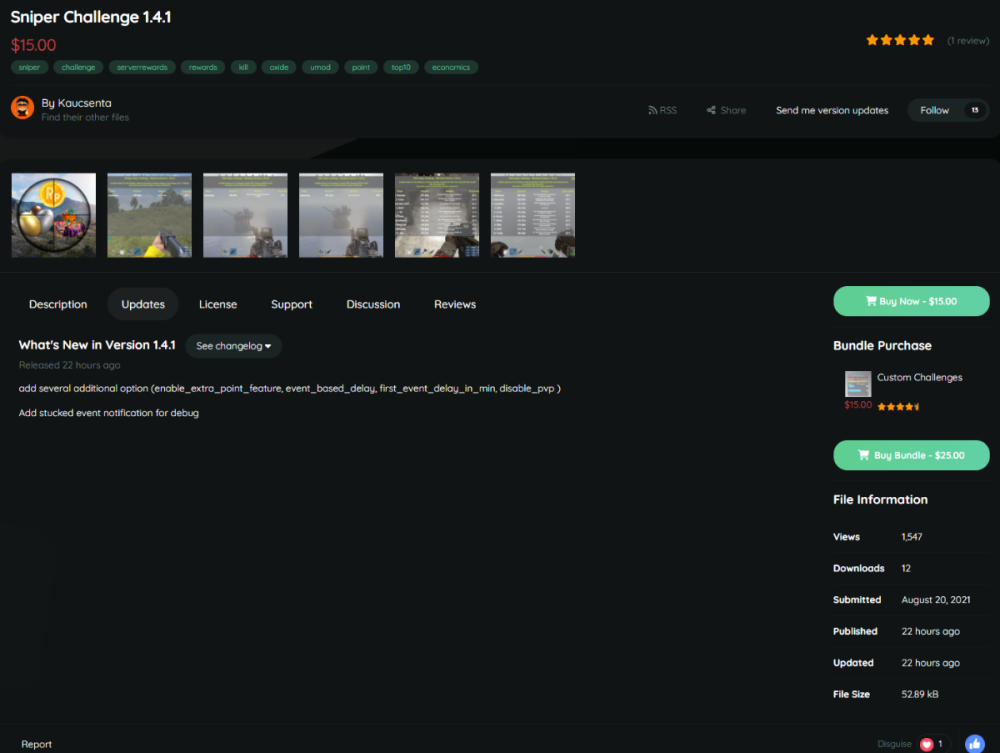The width and height of the screenshot is (1000, 753).
Task: Select the Support tab
Action: pyautogui.click(x=292, y=304)
